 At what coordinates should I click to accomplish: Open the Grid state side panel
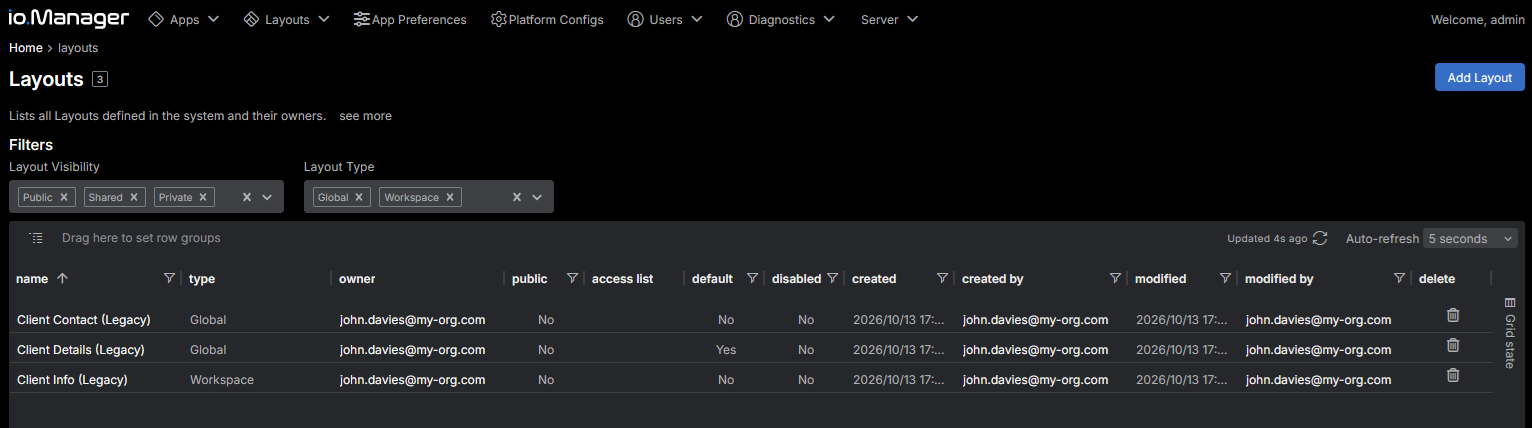(x=1510, y=333)
